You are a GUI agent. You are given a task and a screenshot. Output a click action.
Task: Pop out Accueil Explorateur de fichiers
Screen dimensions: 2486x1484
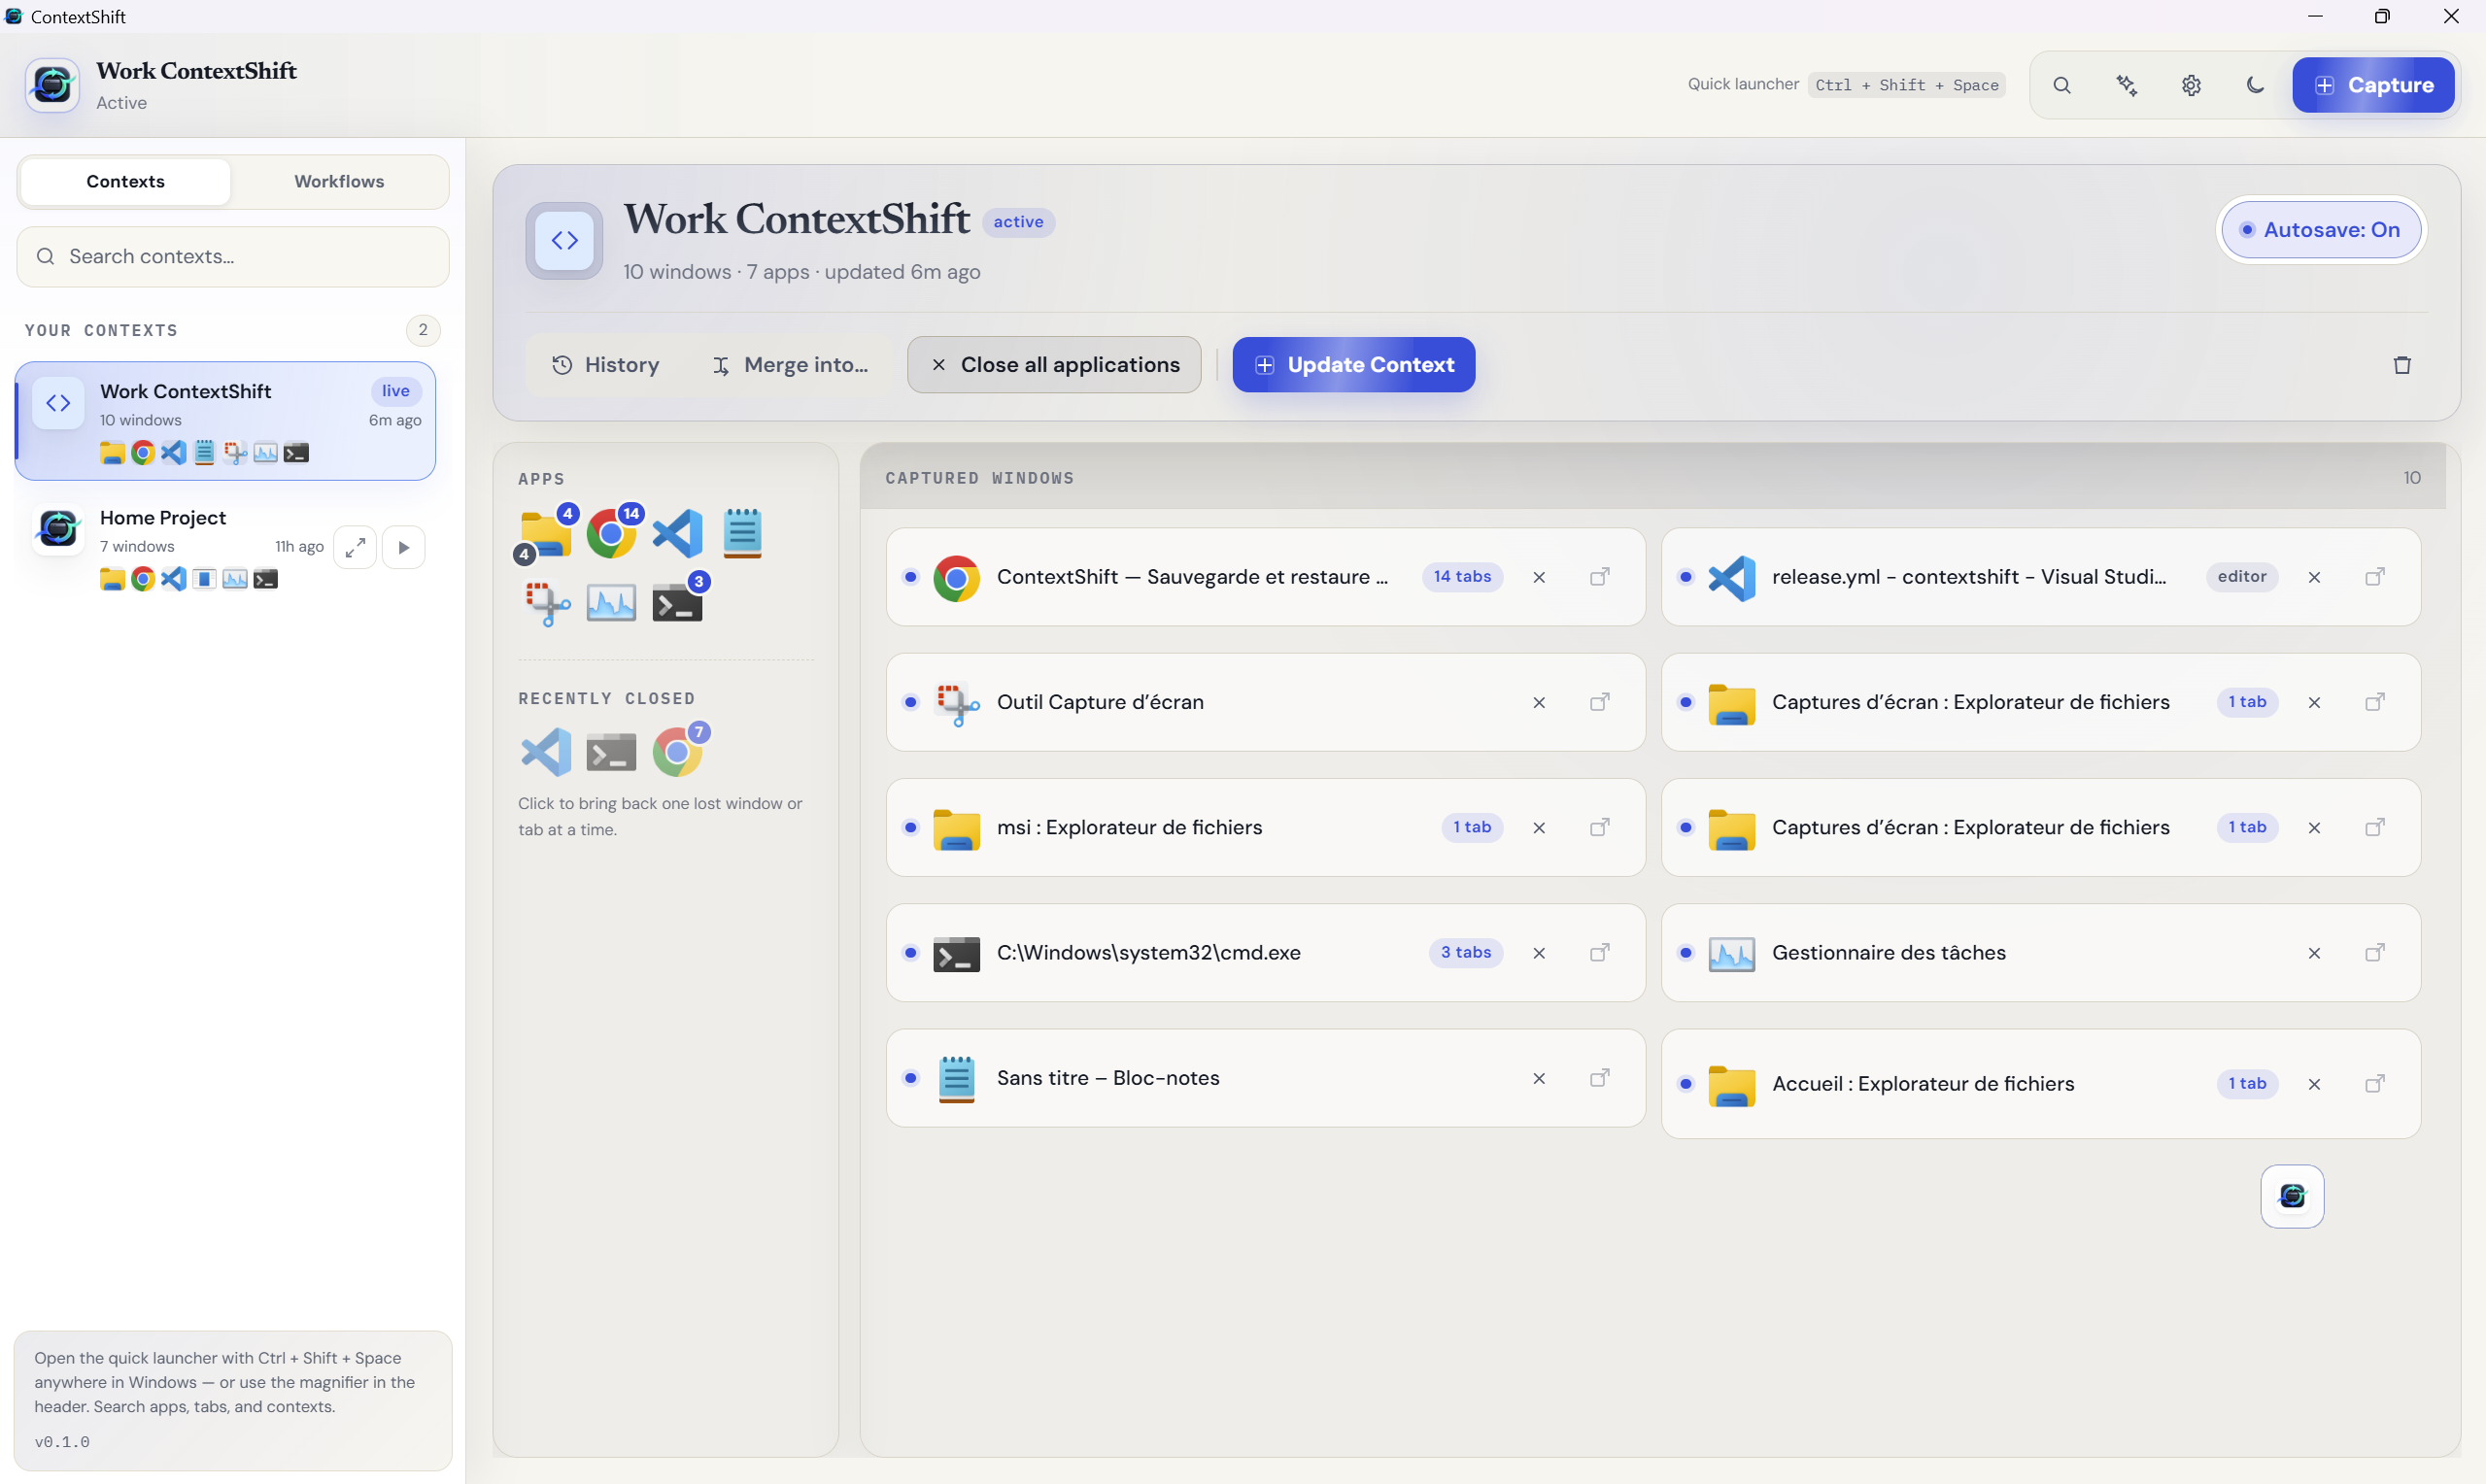[2375, 1084]
